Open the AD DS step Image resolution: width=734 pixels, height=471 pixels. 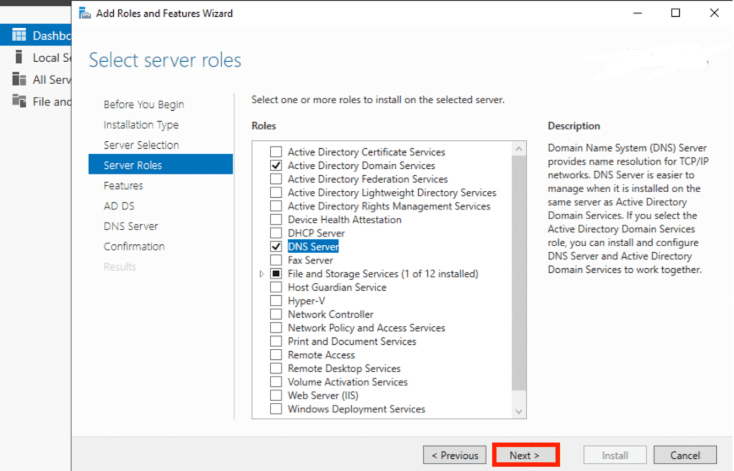119,206
